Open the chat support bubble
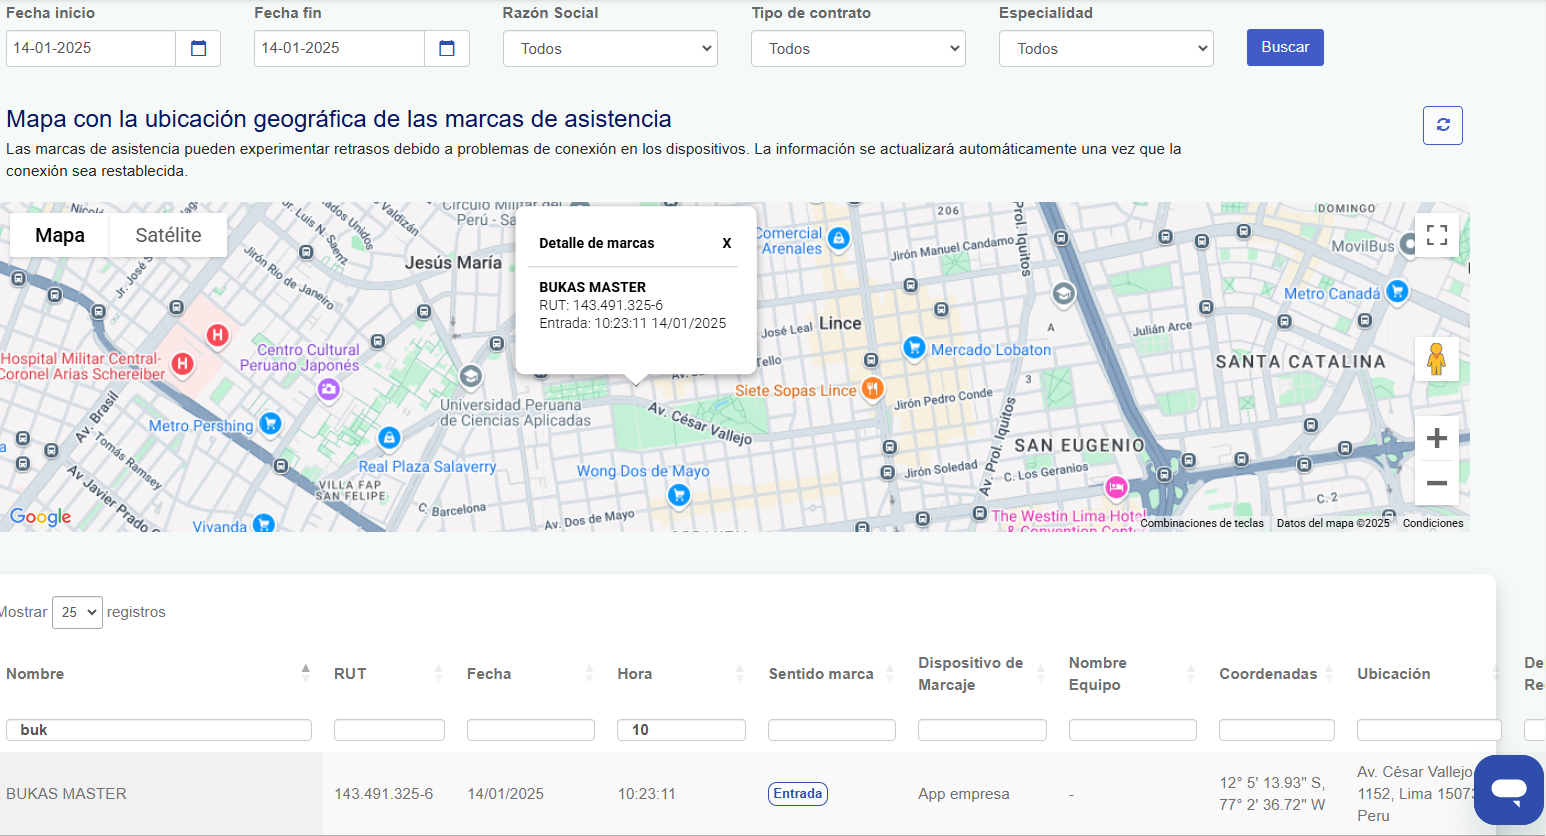Viewport: 1546px width, 836px height. tap(1508, 789)
